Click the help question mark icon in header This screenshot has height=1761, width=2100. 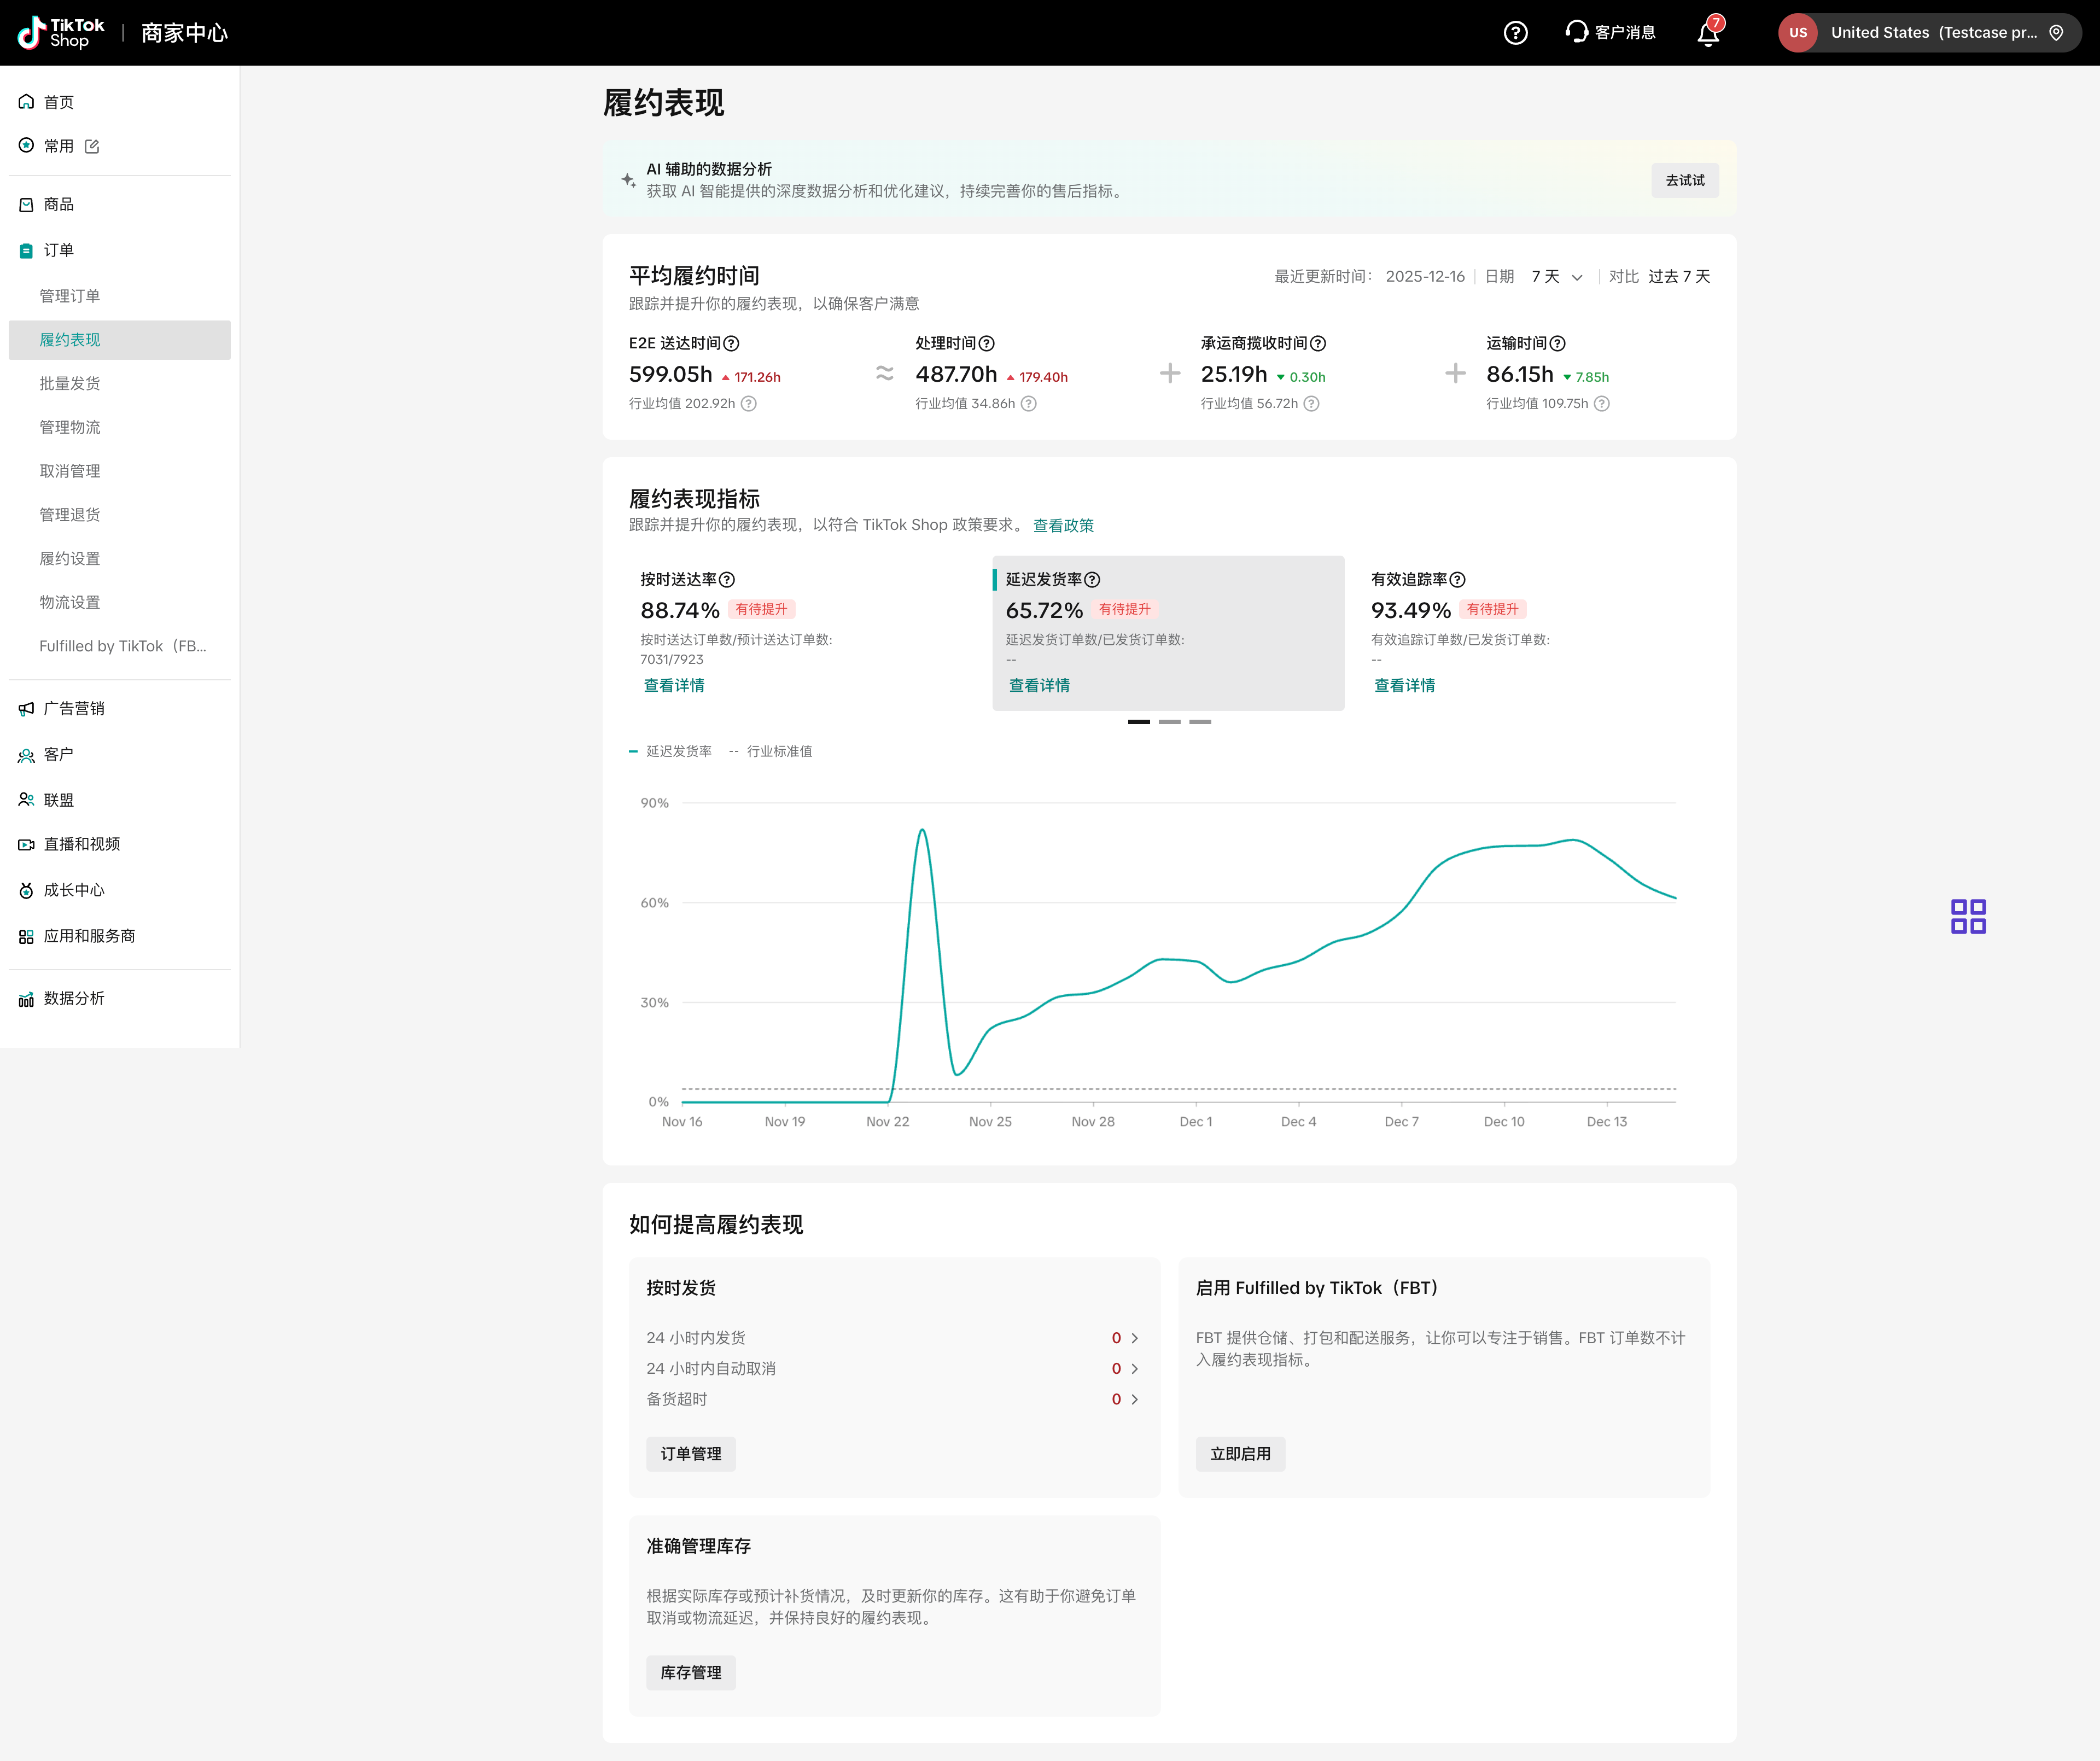(1515, 33)
